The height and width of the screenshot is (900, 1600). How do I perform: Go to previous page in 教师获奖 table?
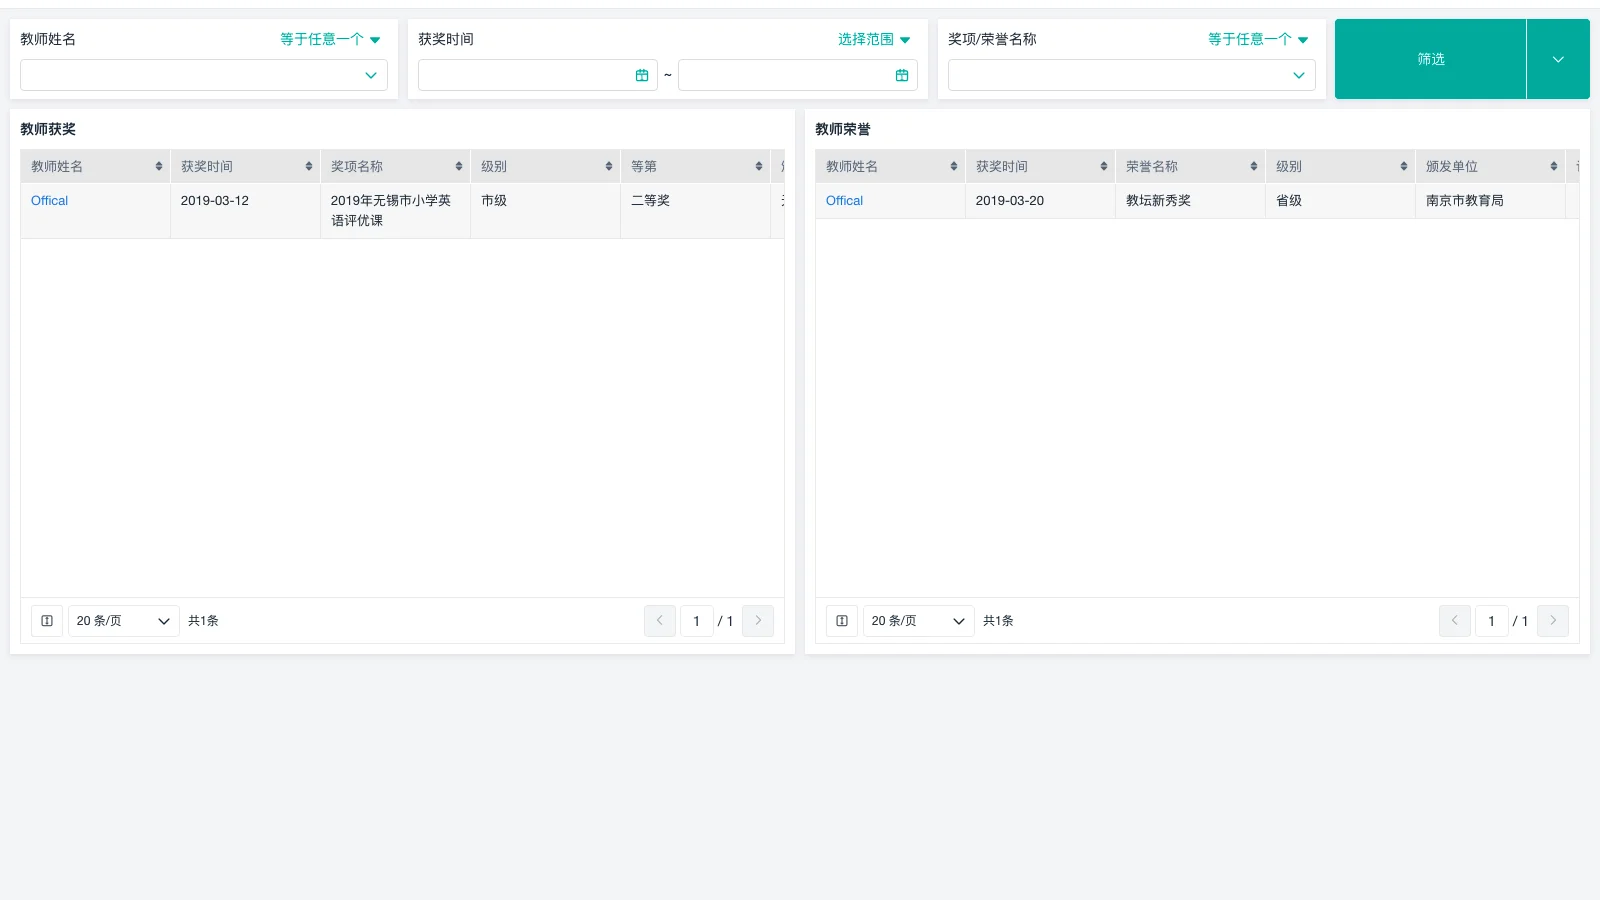tap(660, 621)
